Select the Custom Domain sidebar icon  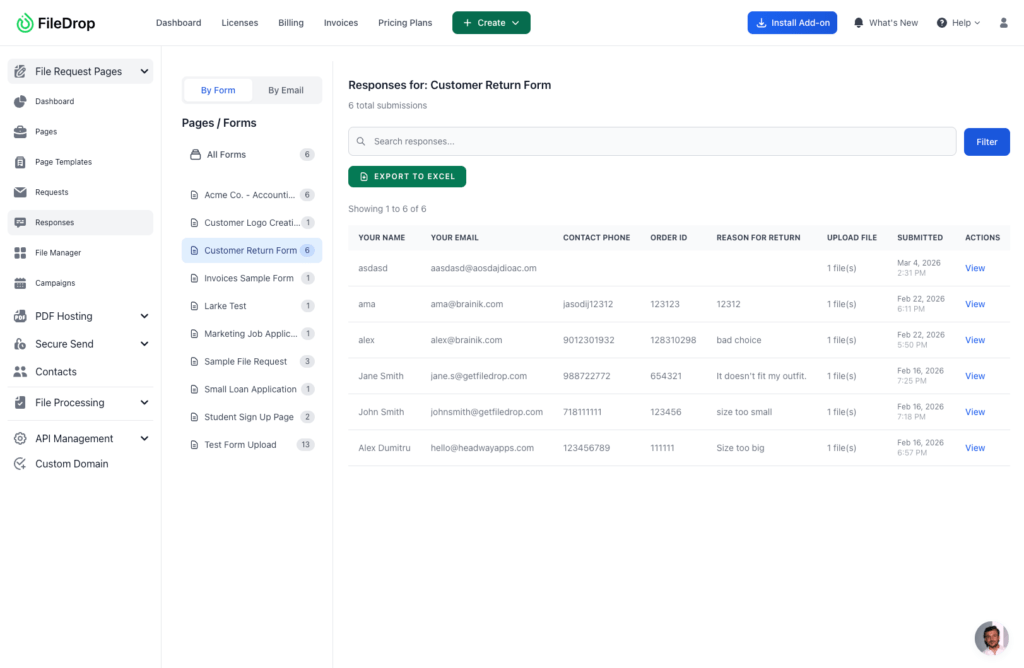tap(22, 463)
